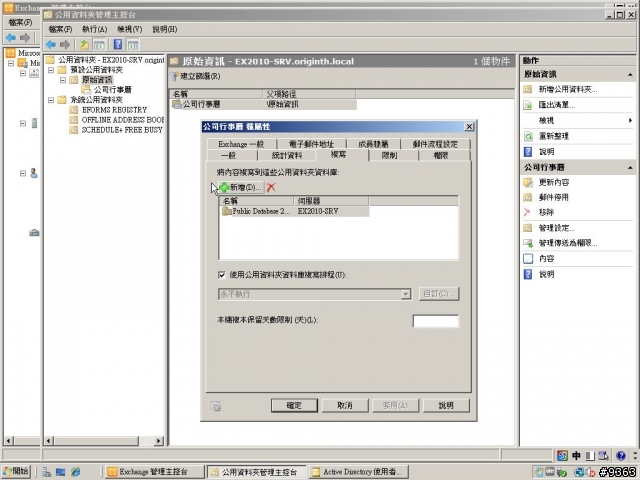
Task: Click the show/hide action pane toolbar icon
Action: (133, 44)
